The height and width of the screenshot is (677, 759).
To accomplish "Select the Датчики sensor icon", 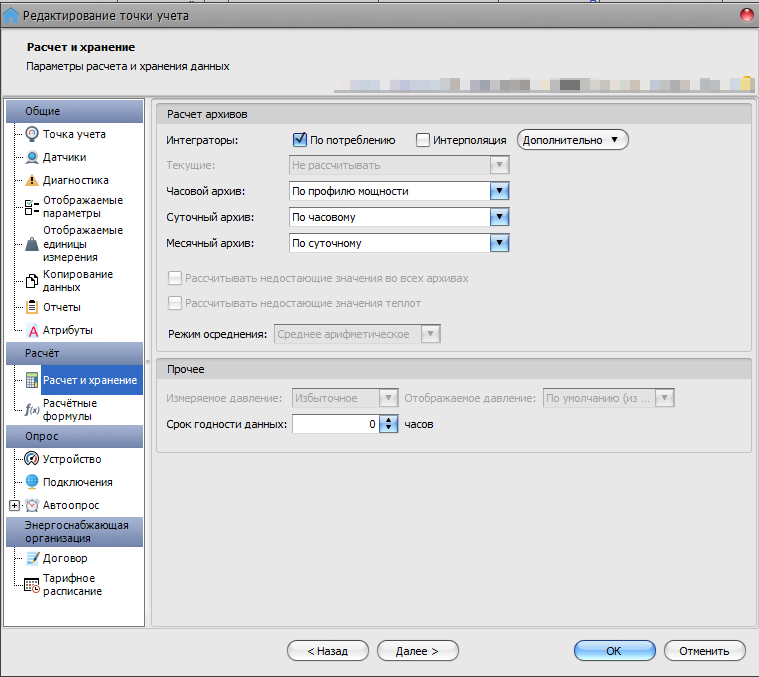I will pyautogui.click(x=32, y=157).
